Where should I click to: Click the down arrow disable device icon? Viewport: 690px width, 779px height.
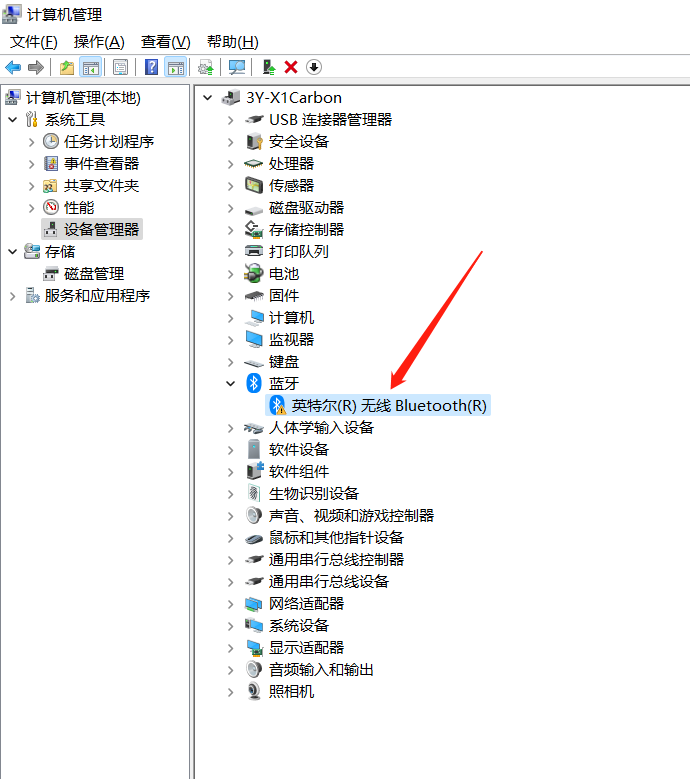[x=314, y=67]
